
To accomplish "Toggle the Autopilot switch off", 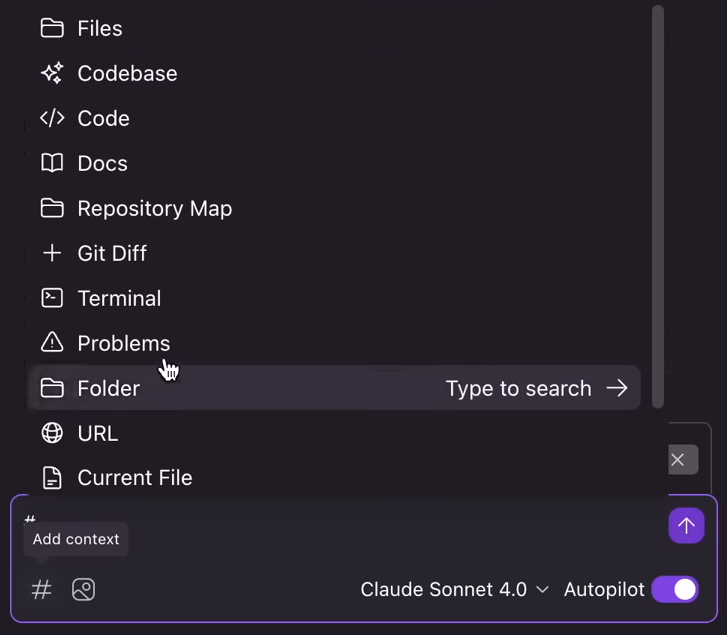I will point(675,590).
